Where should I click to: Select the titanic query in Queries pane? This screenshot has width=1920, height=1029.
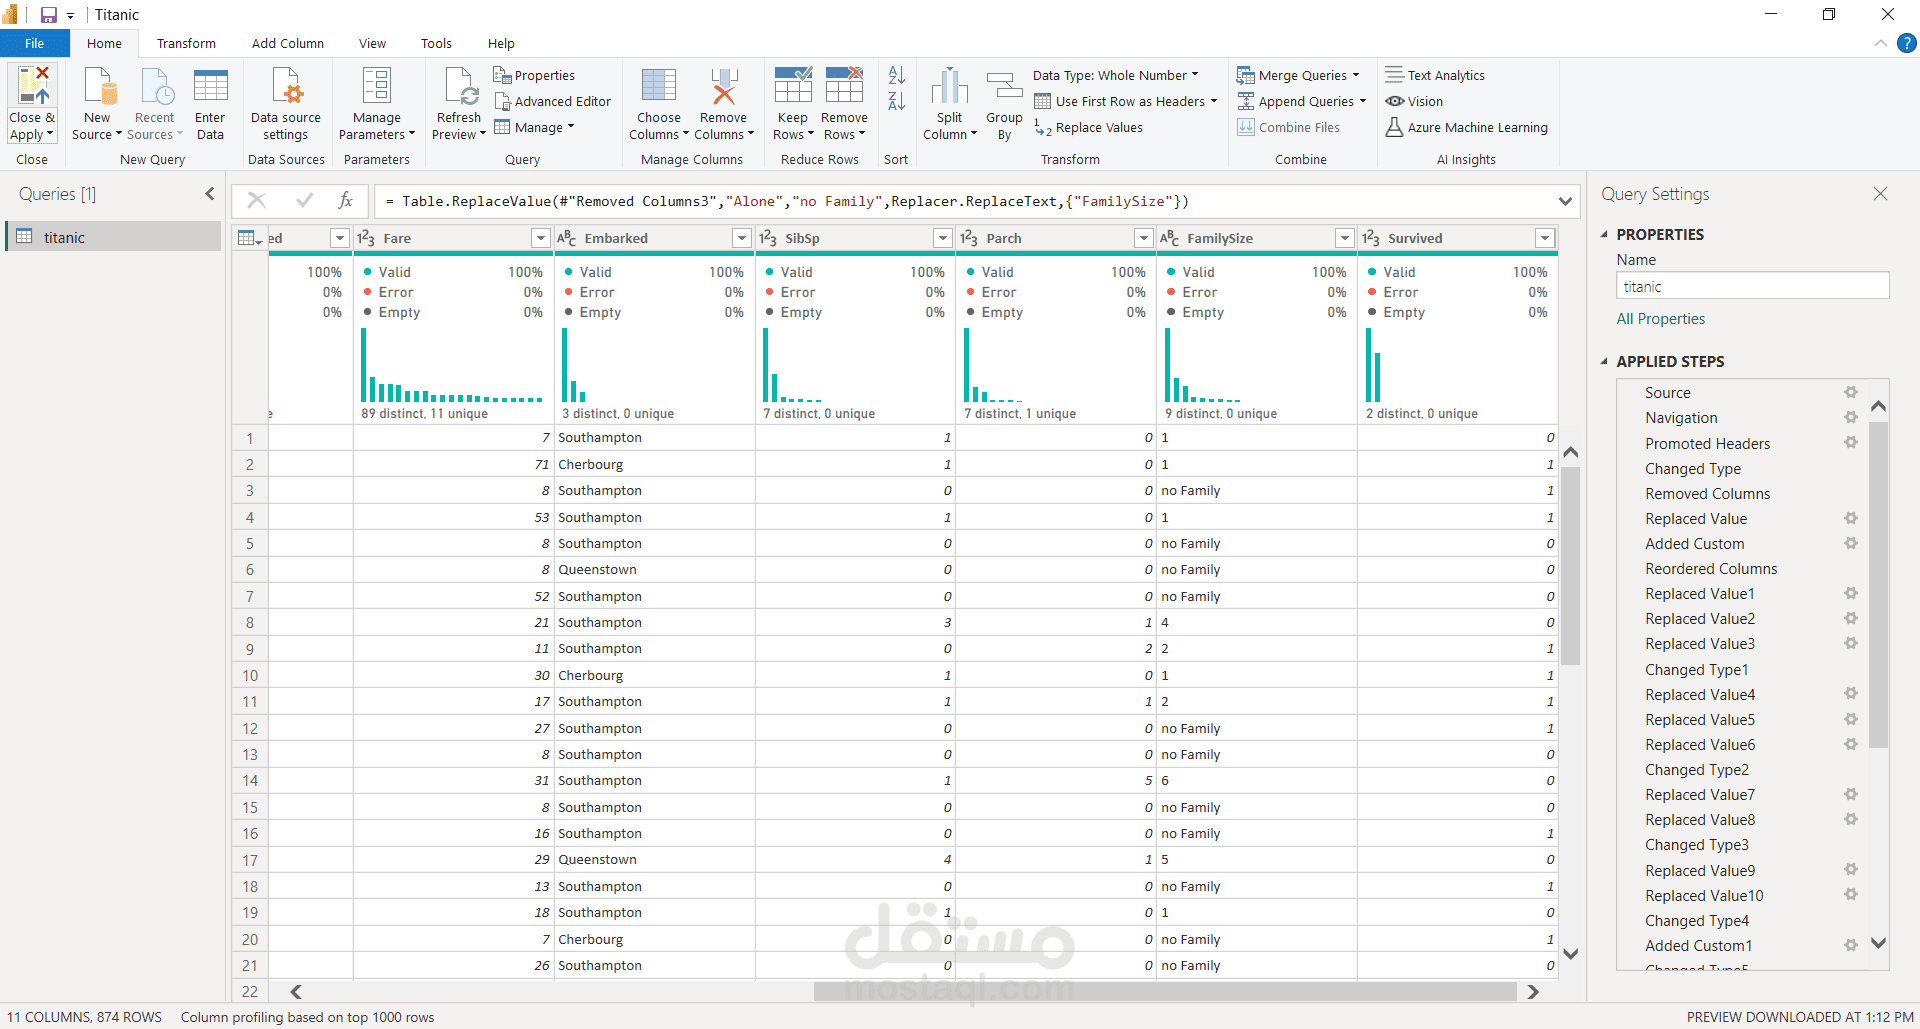coord(114,237)
